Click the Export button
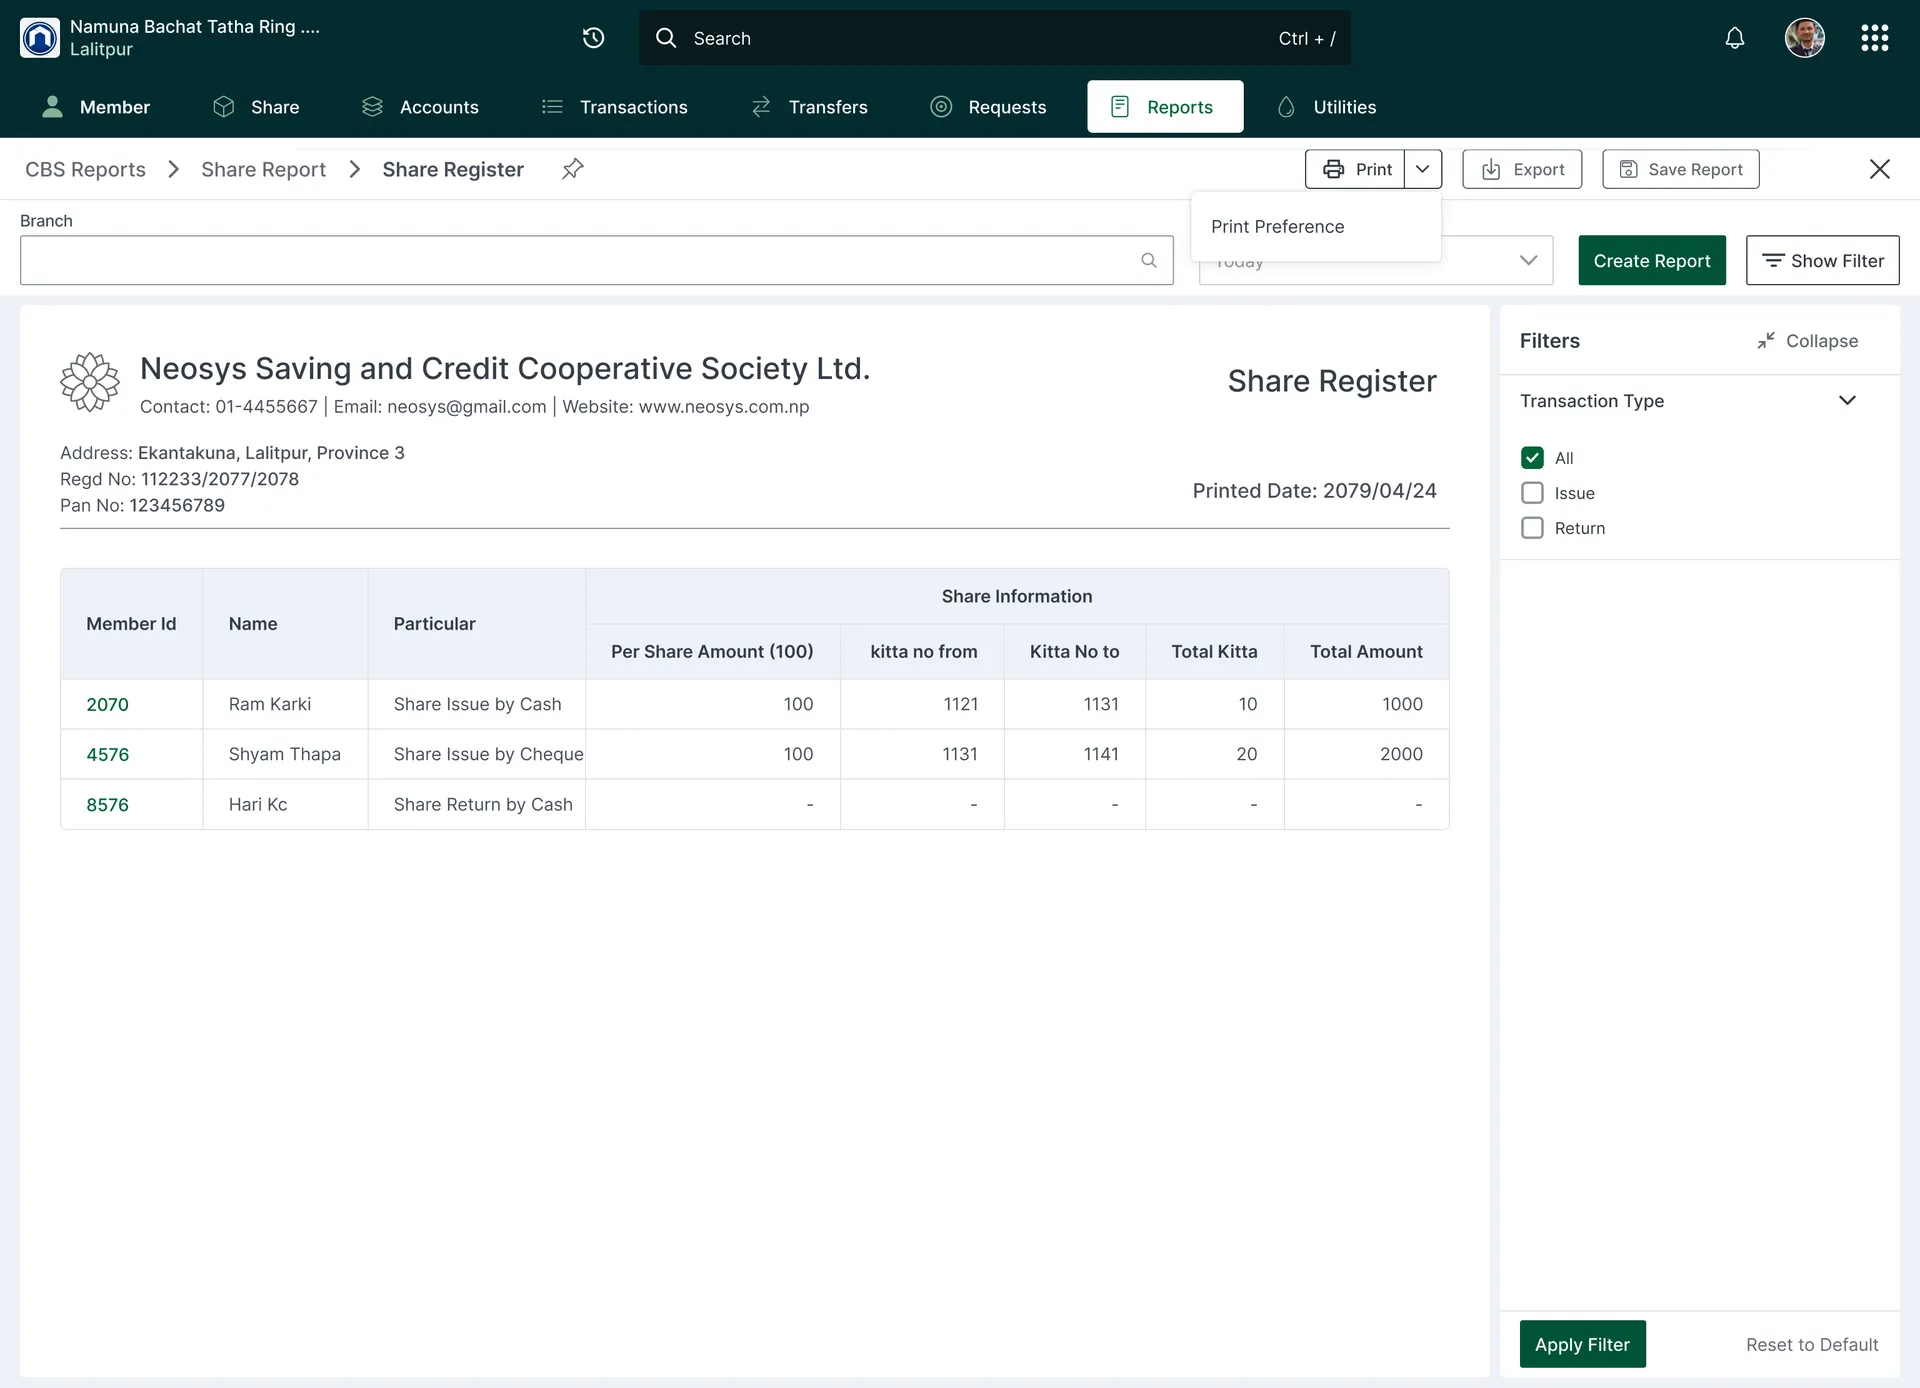The image size is (1920, 1388). click(x=1522, y=169)
